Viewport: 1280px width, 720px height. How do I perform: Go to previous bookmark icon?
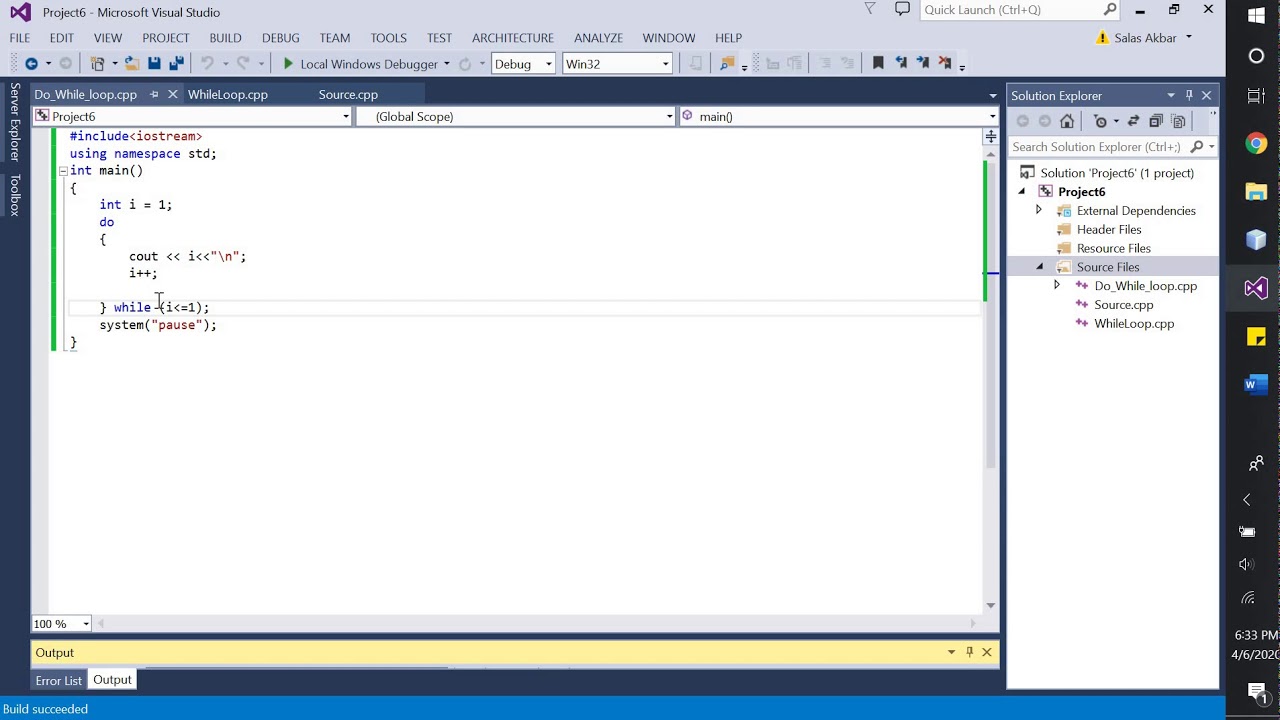(x=901, y=63)
